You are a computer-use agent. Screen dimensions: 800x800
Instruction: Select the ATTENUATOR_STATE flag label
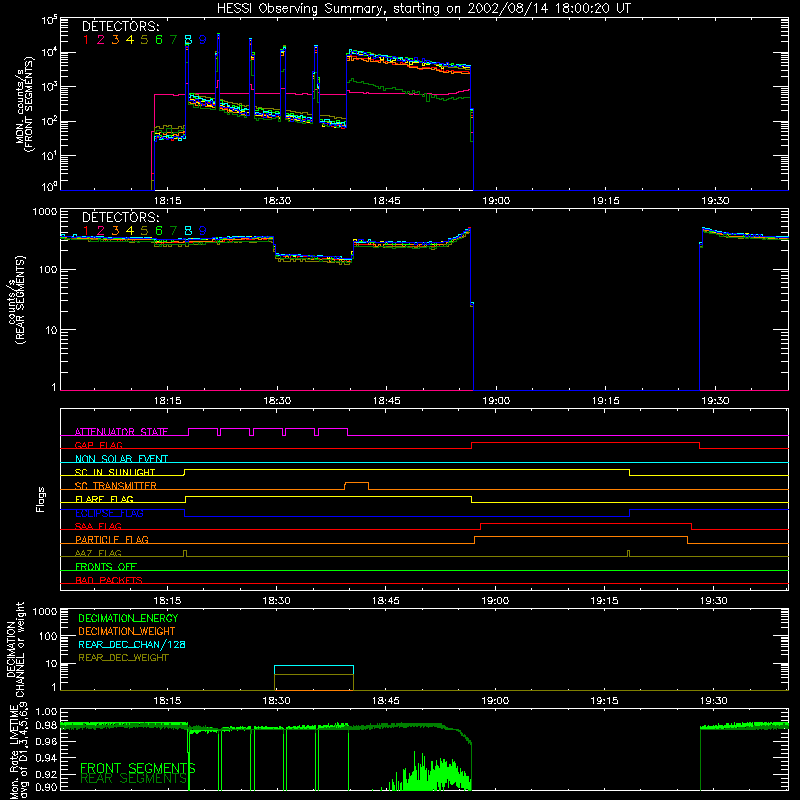121,432
